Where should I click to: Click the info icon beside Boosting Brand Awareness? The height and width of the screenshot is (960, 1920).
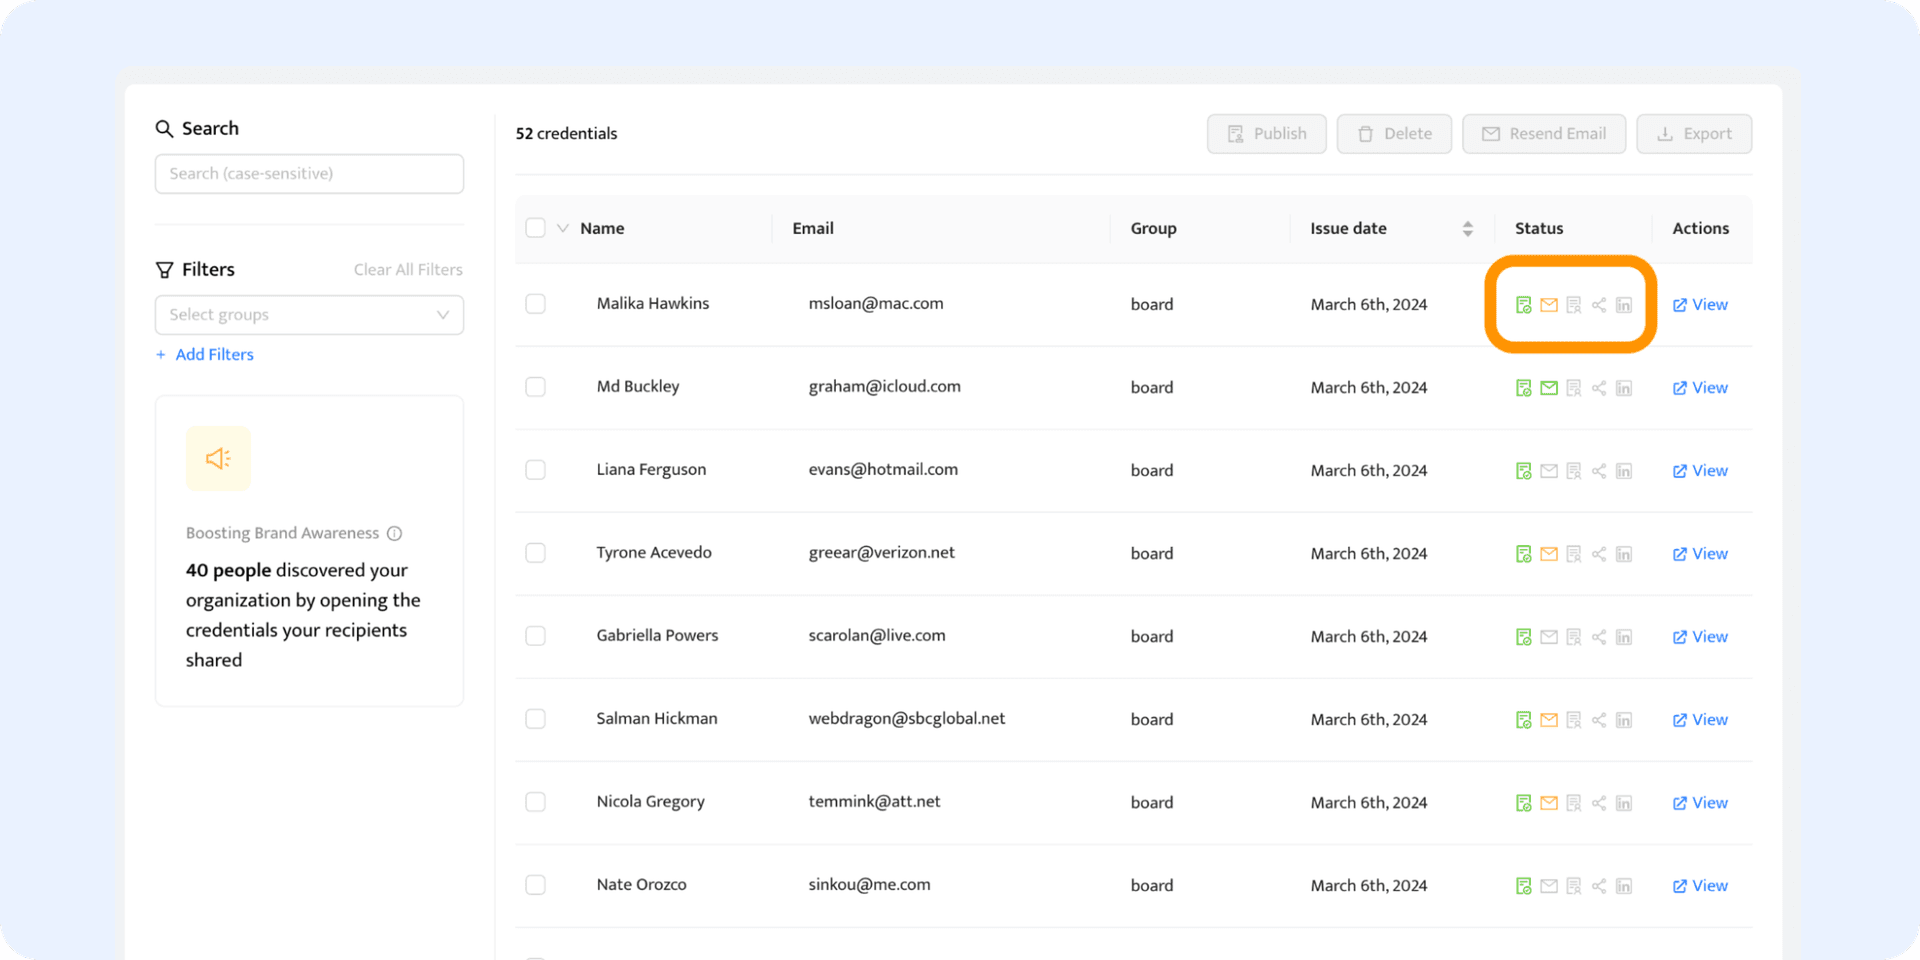pyautogui.click(x=395, y=534)
